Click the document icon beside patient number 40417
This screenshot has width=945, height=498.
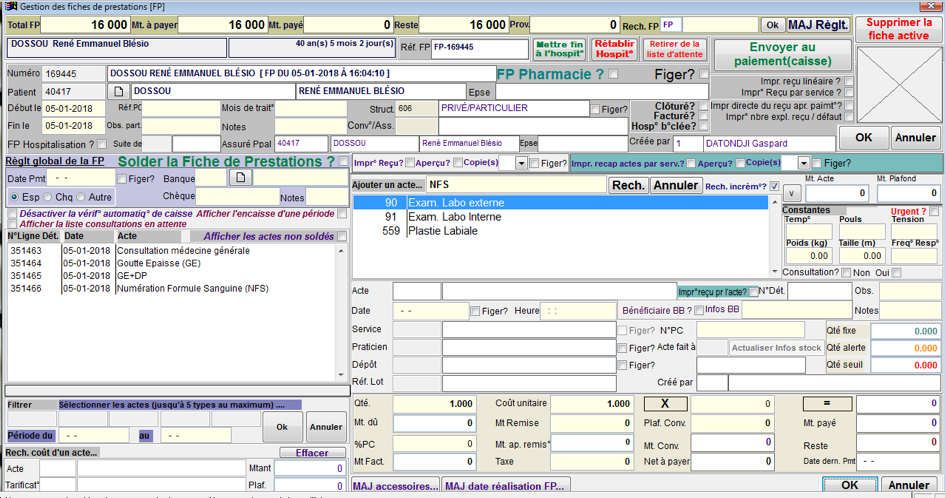click(x=118, y=92)
